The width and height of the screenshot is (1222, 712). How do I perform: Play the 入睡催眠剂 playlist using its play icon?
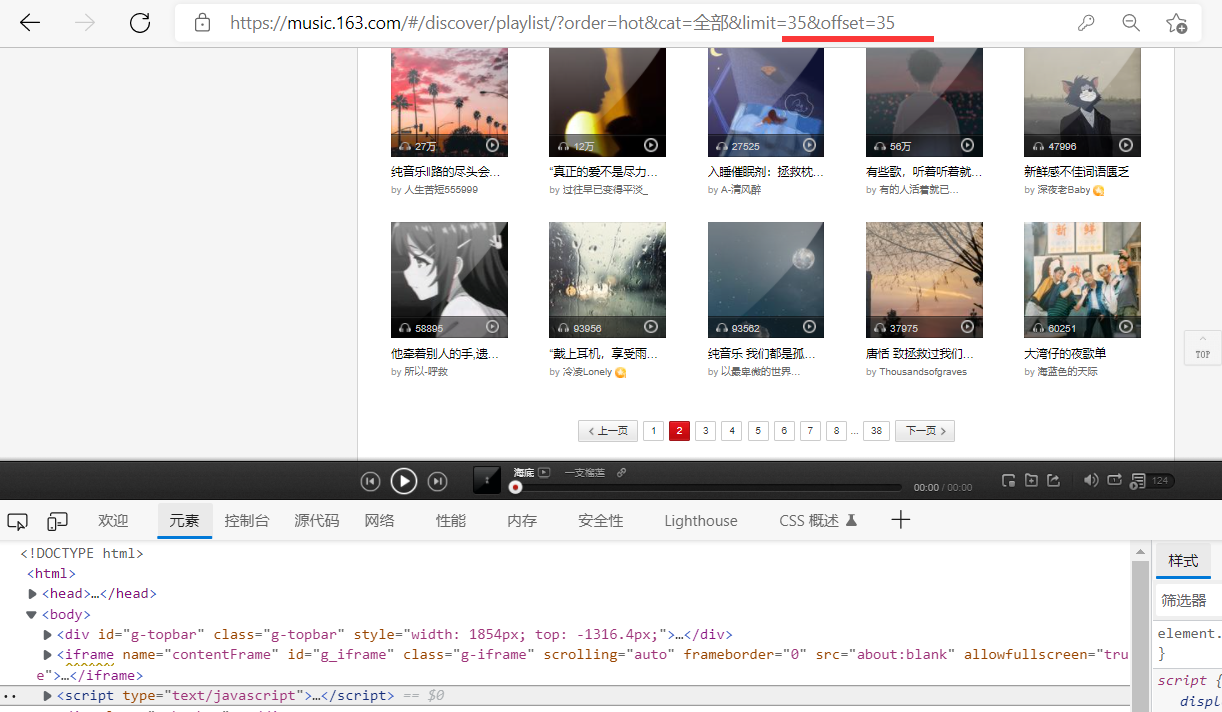coord(809,146)
